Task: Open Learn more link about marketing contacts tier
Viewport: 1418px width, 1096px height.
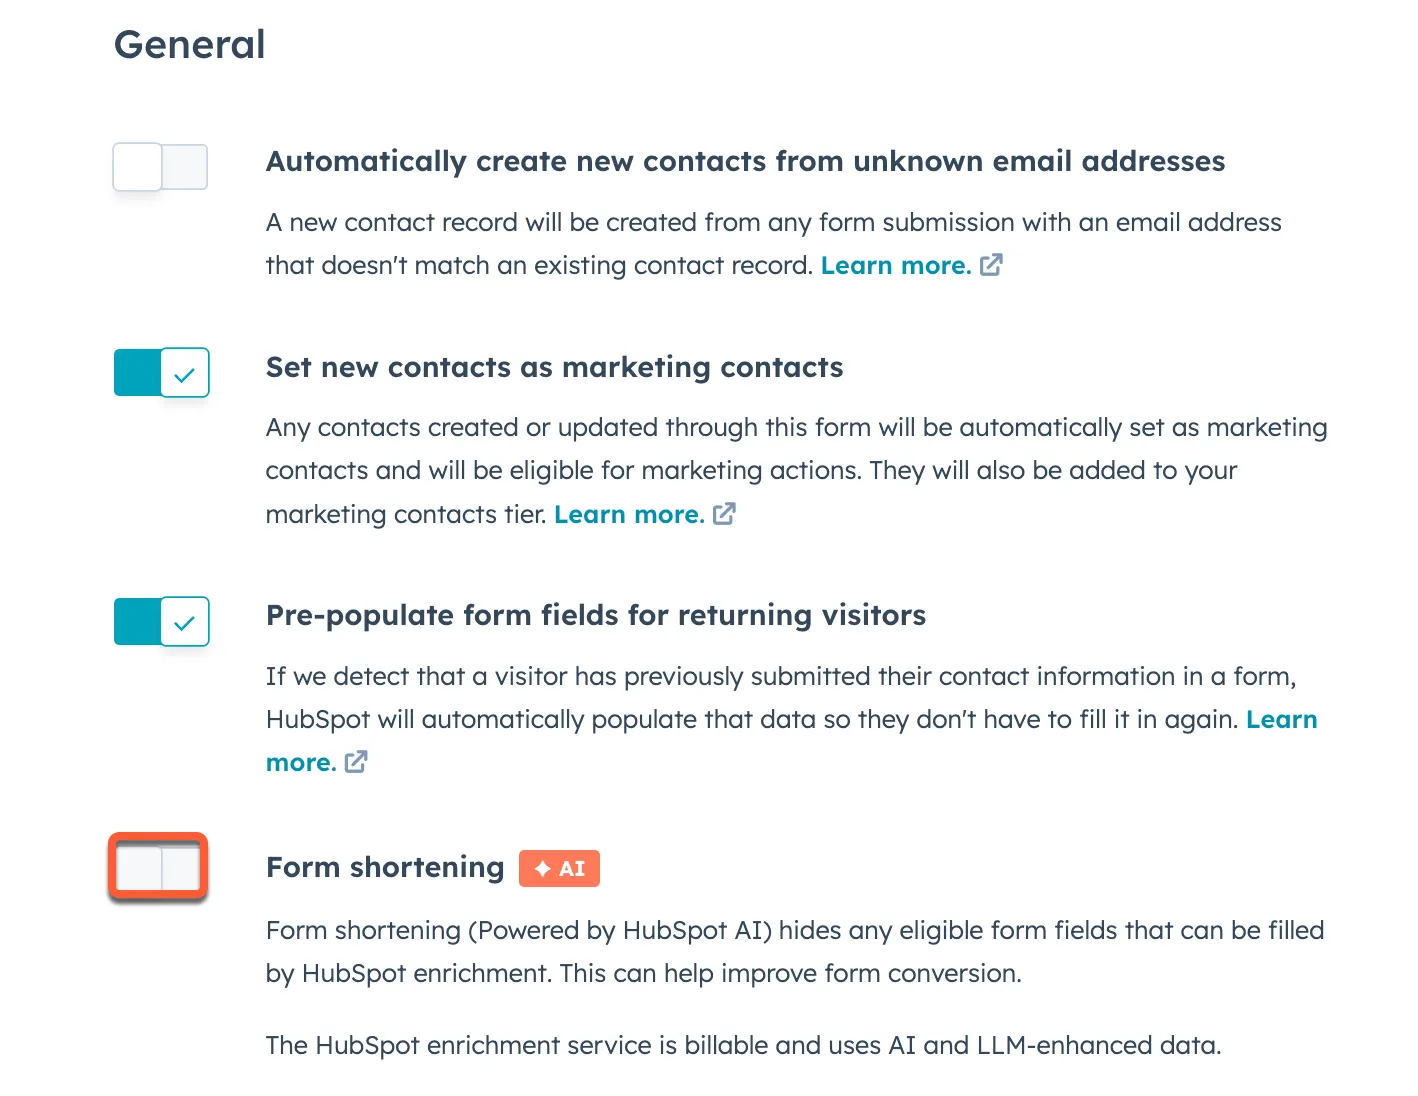Action: tap(629, 514)
